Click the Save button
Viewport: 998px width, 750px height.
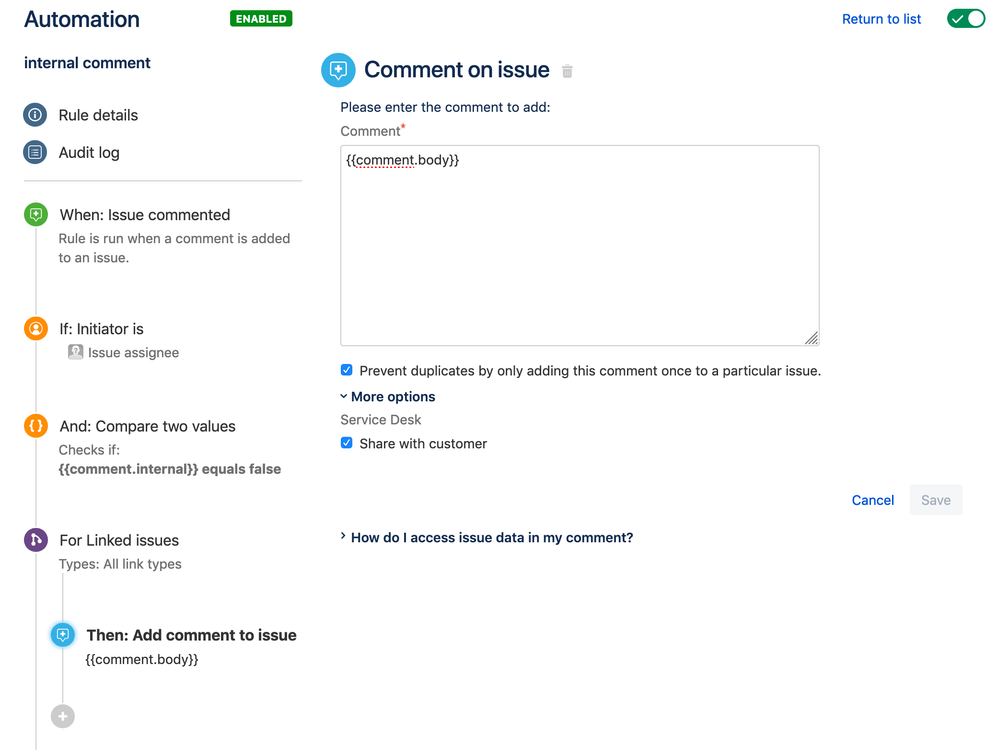pyautogui.click(x=936, y=500)
